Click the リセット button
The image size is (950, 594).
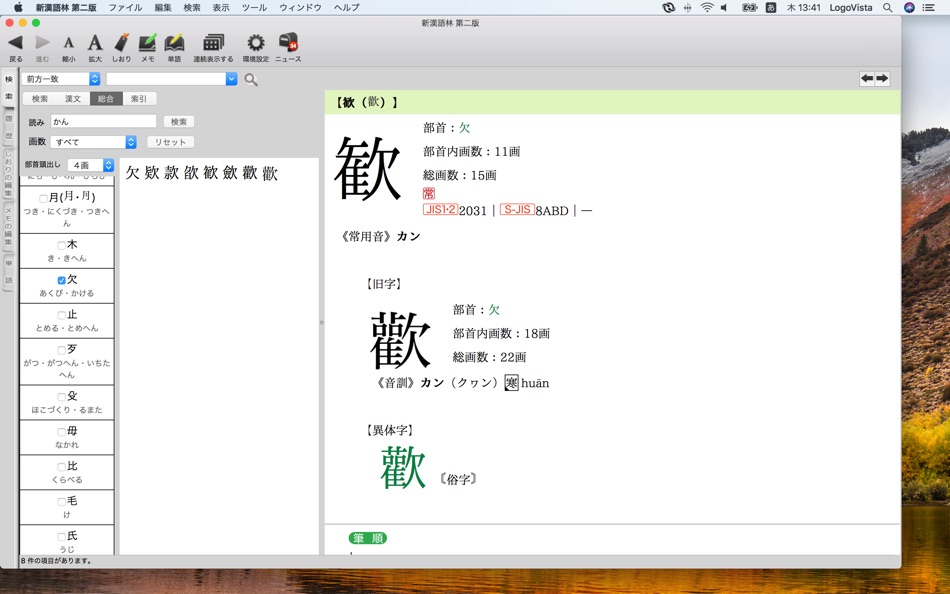170,142
